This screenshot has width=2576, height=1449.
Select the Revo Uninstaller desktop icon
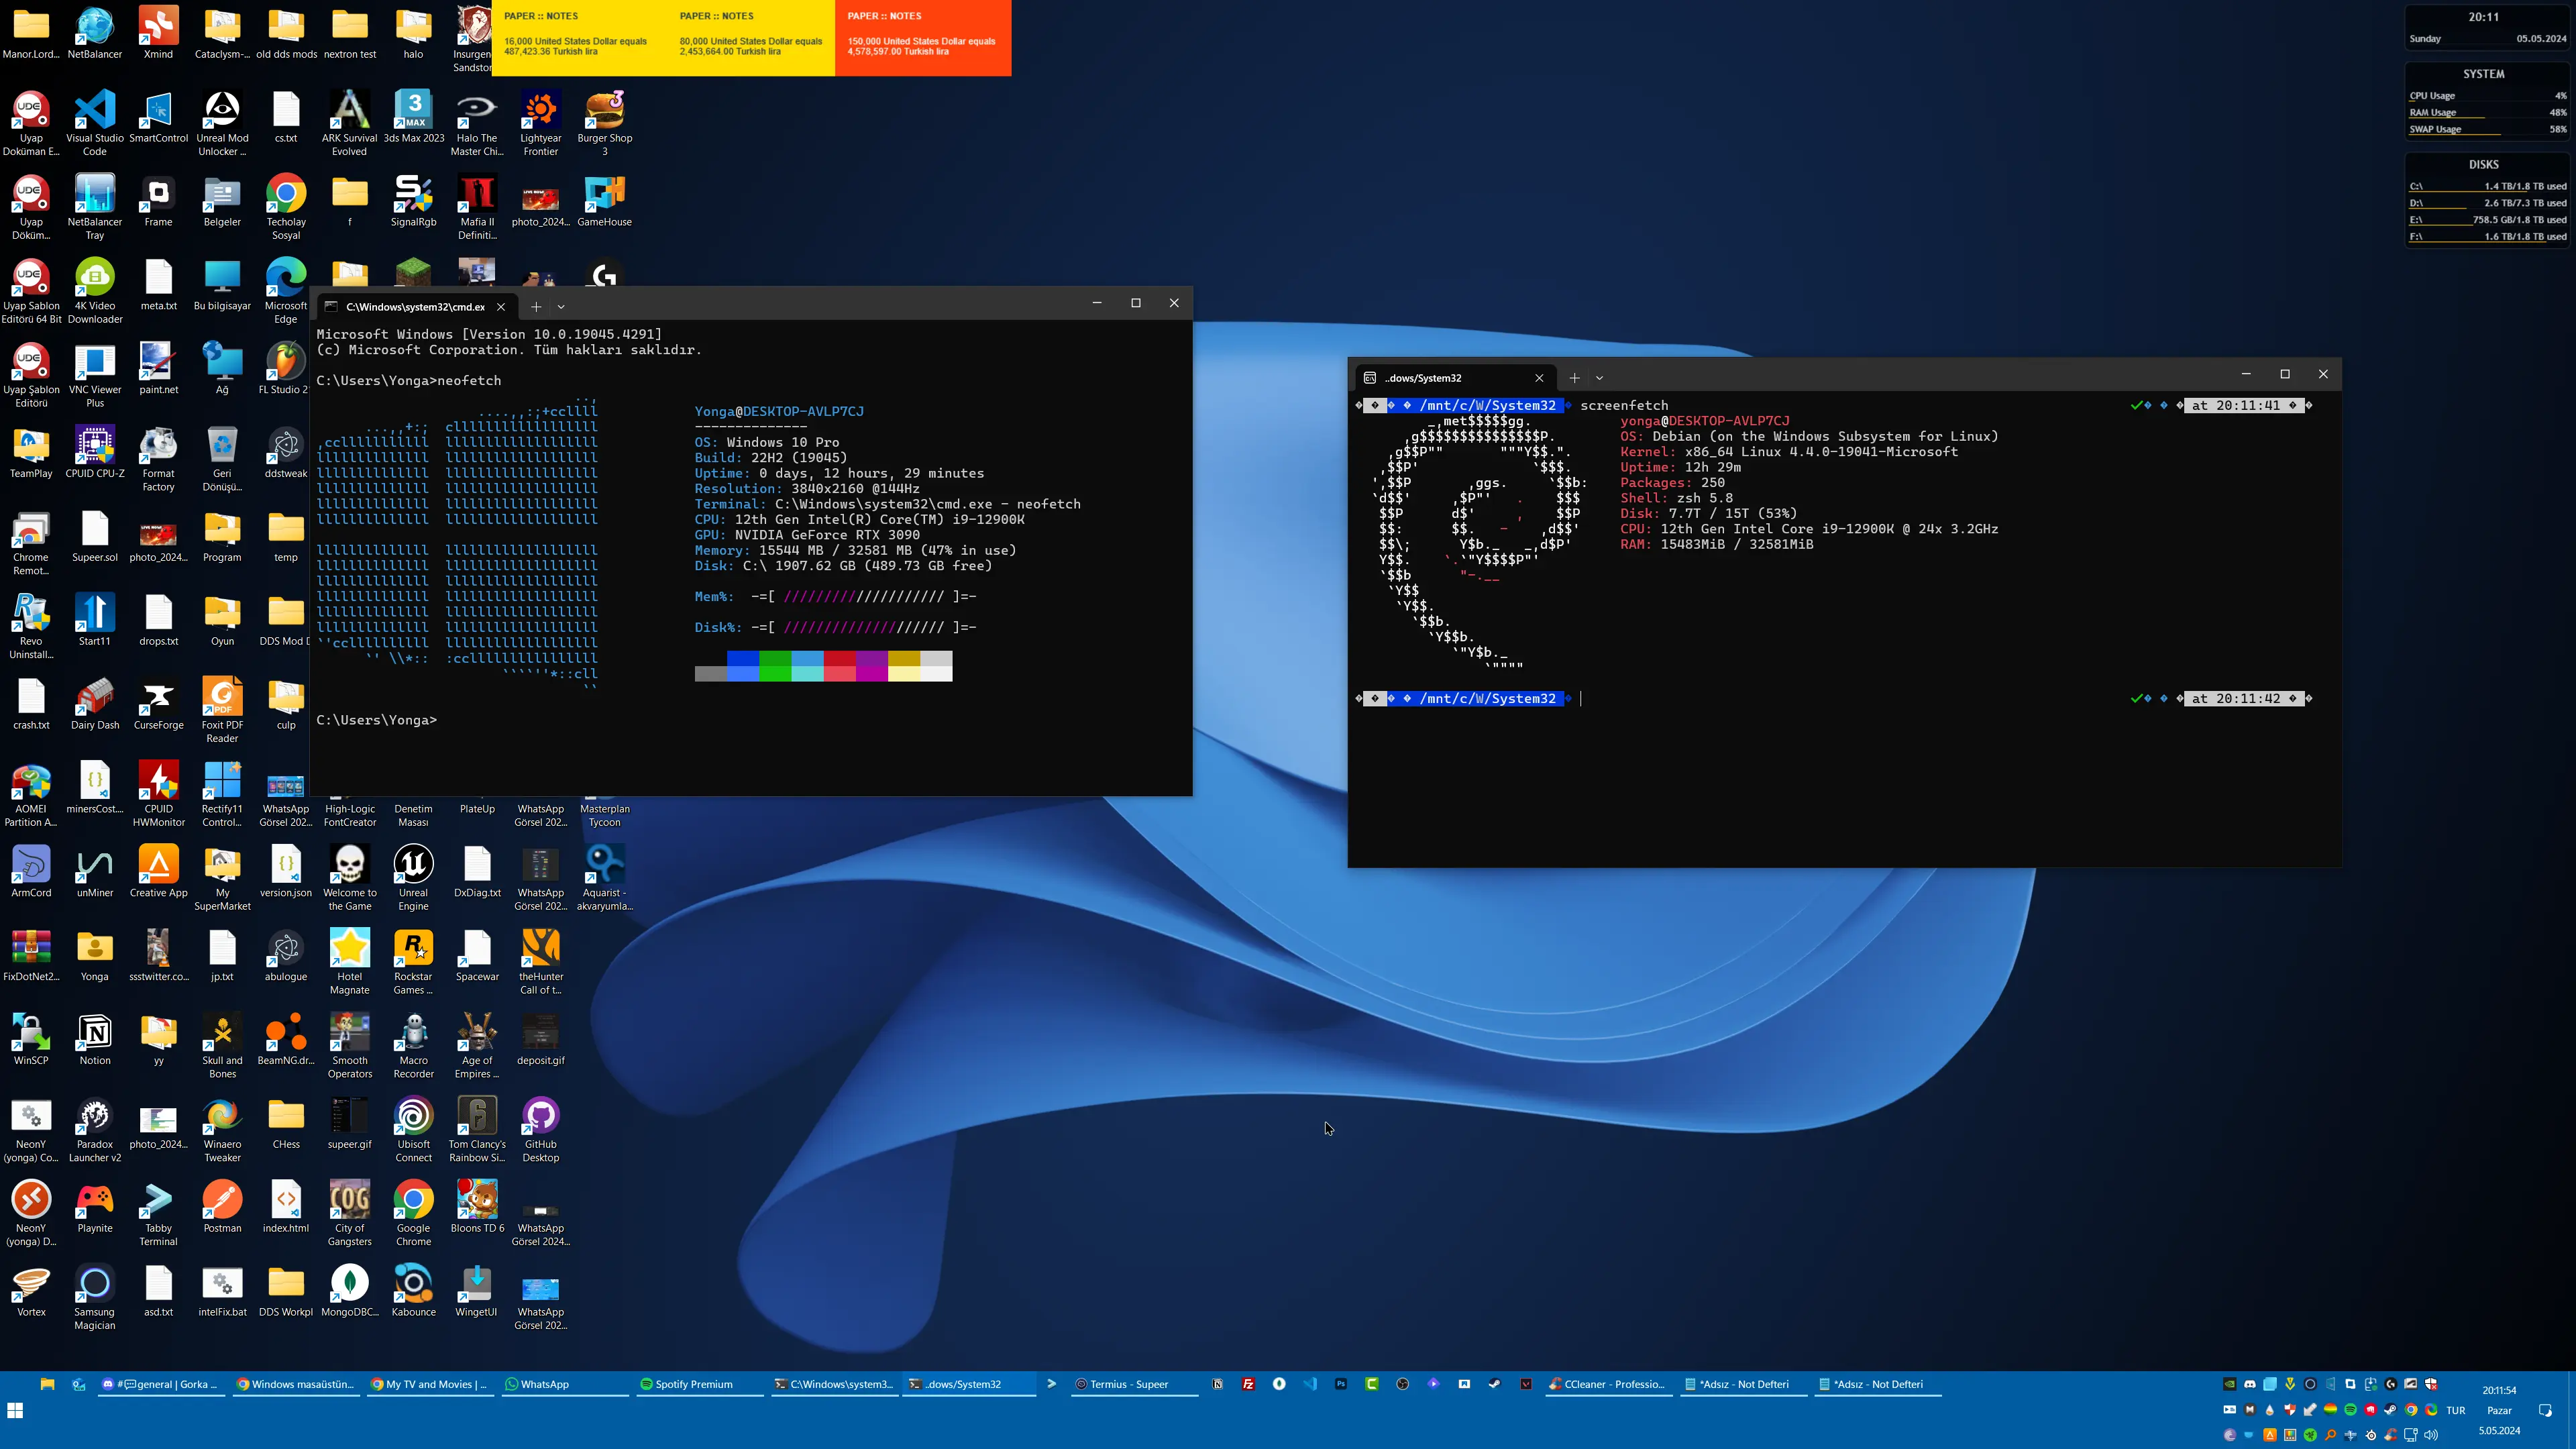click(31, 626)
